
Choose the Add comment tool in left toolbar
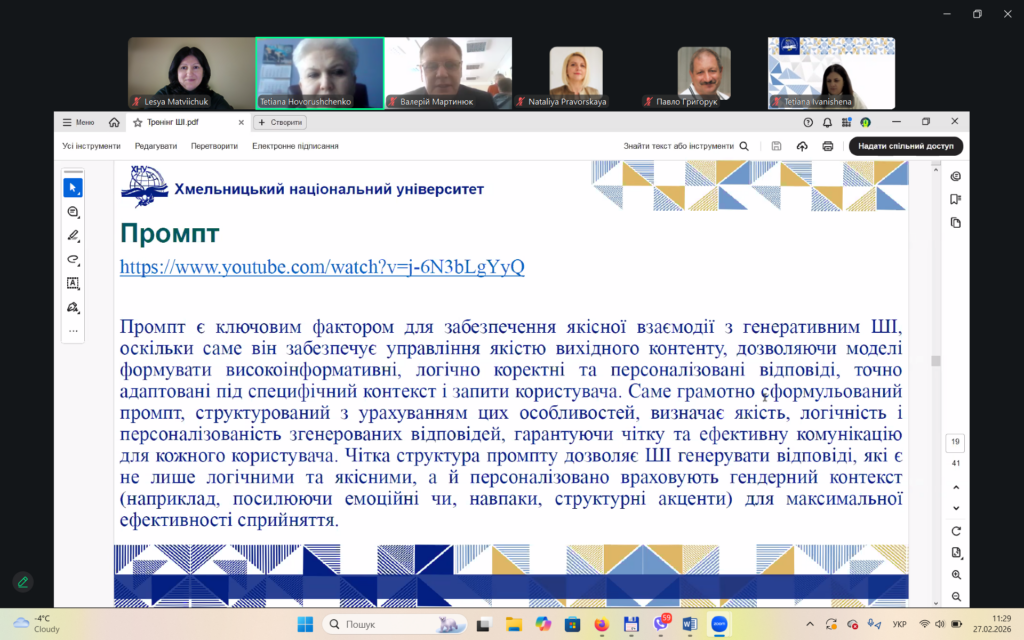(x=73, y=212)
